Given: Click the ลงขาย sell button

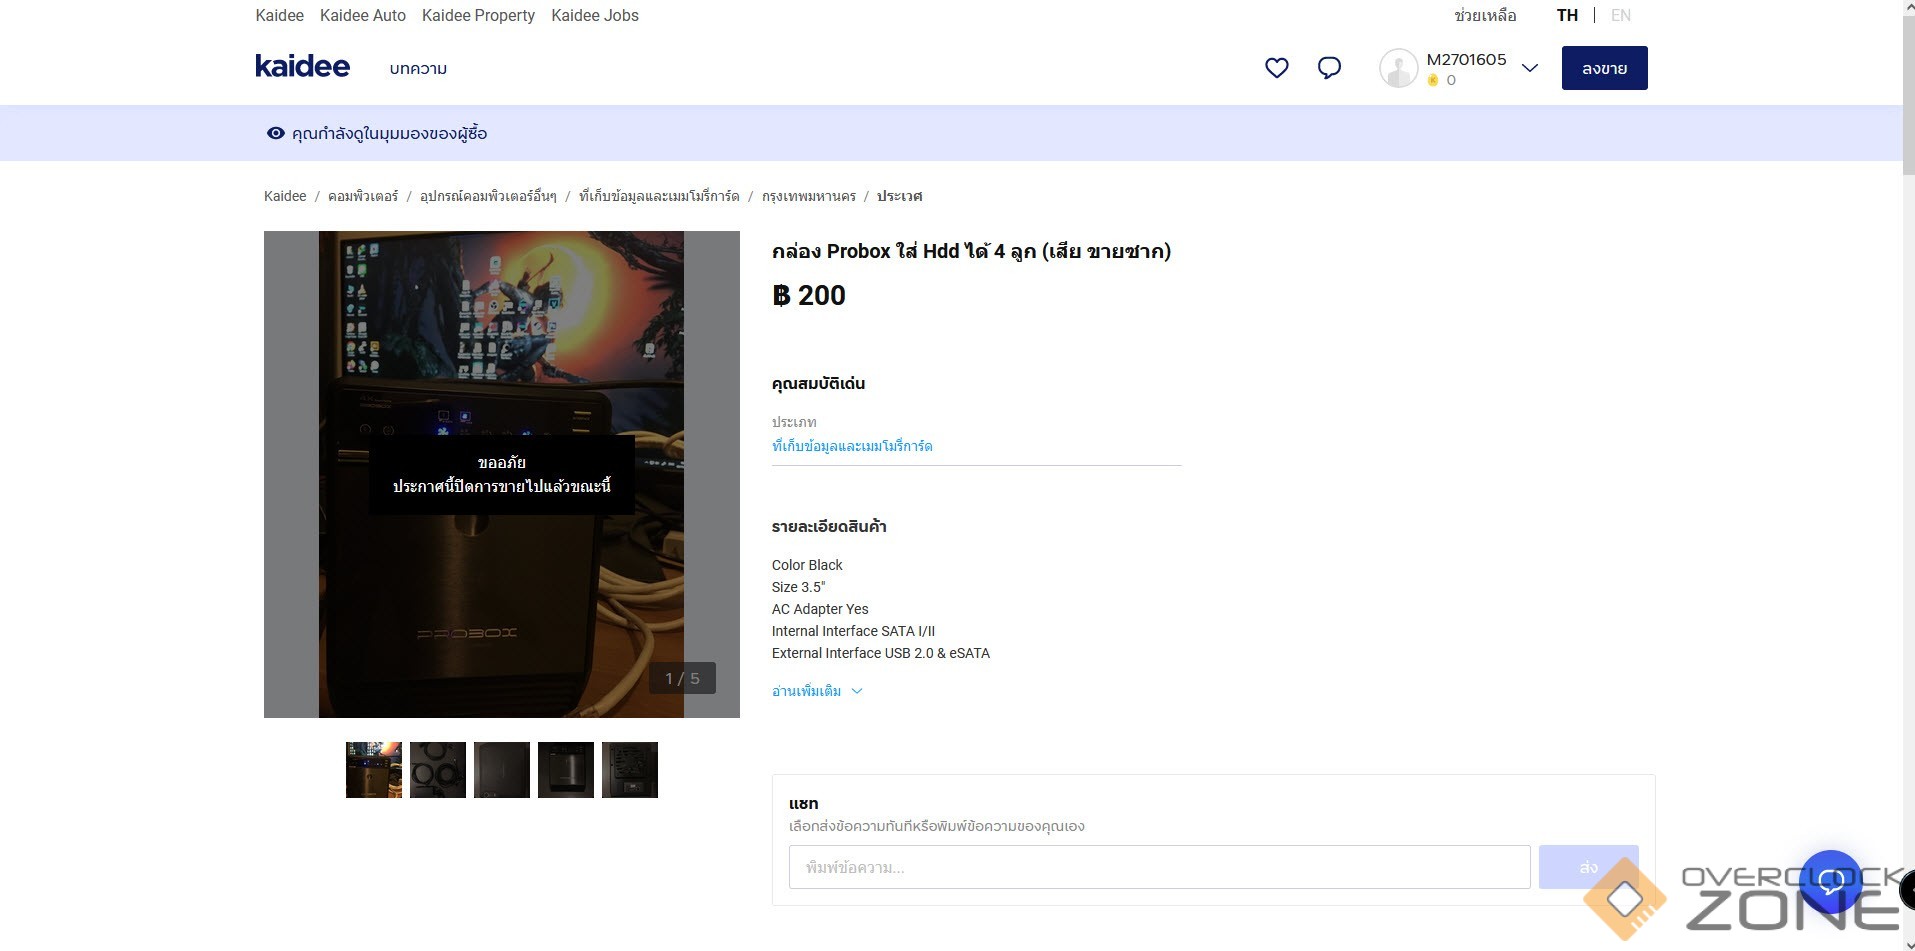Looking at the screenshot, I should point(1604,68).
